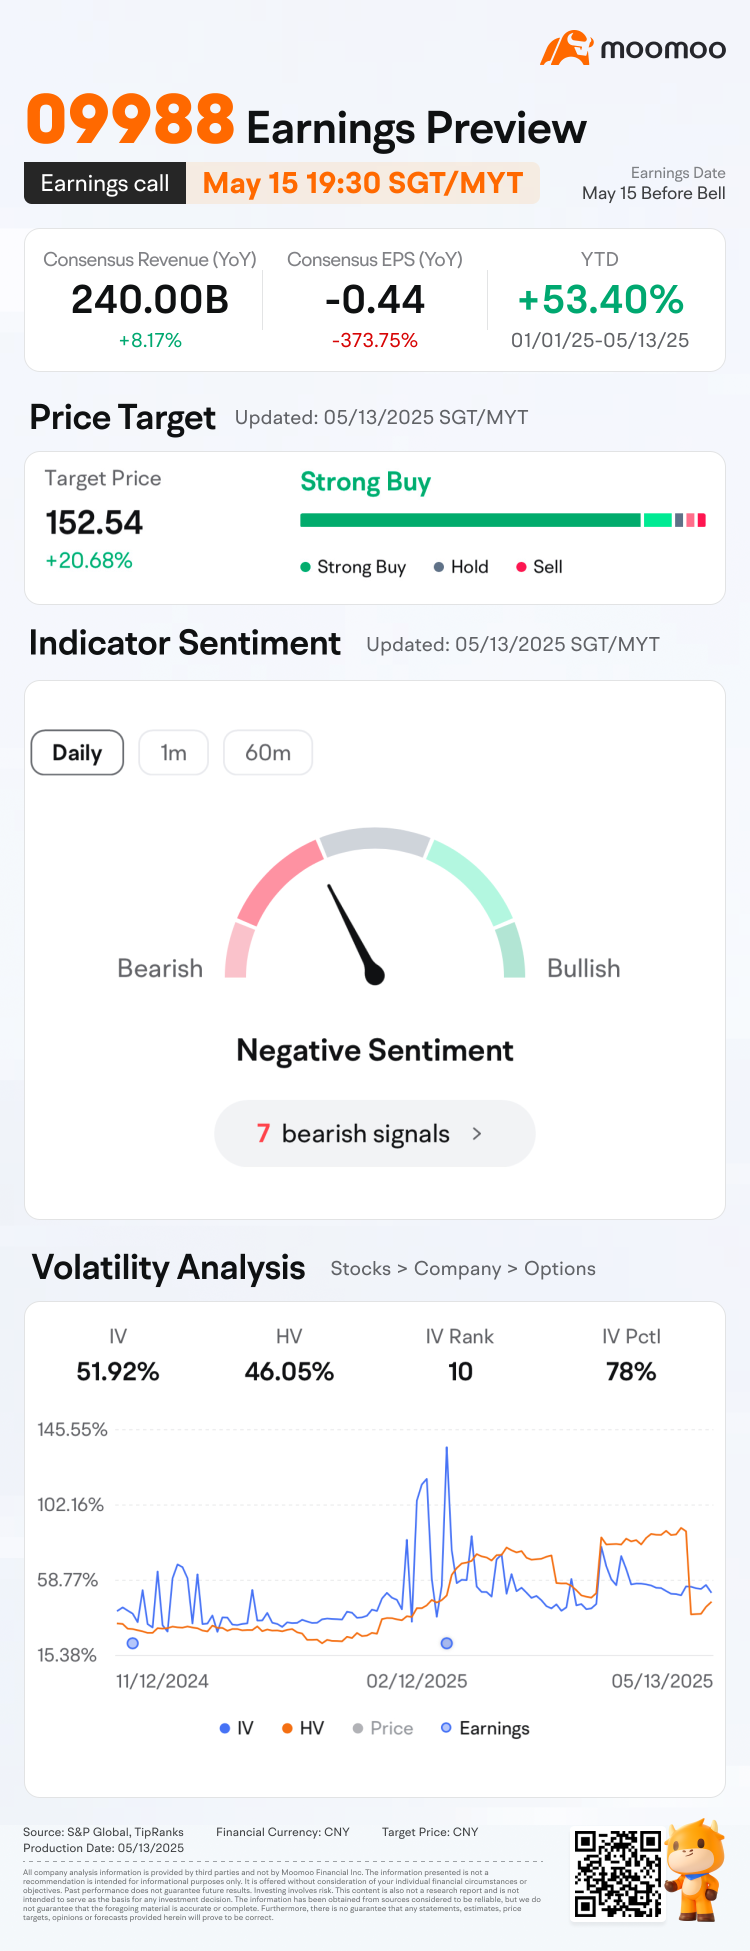
Task: Click the Hold legend dot
Action: (438, 567)
